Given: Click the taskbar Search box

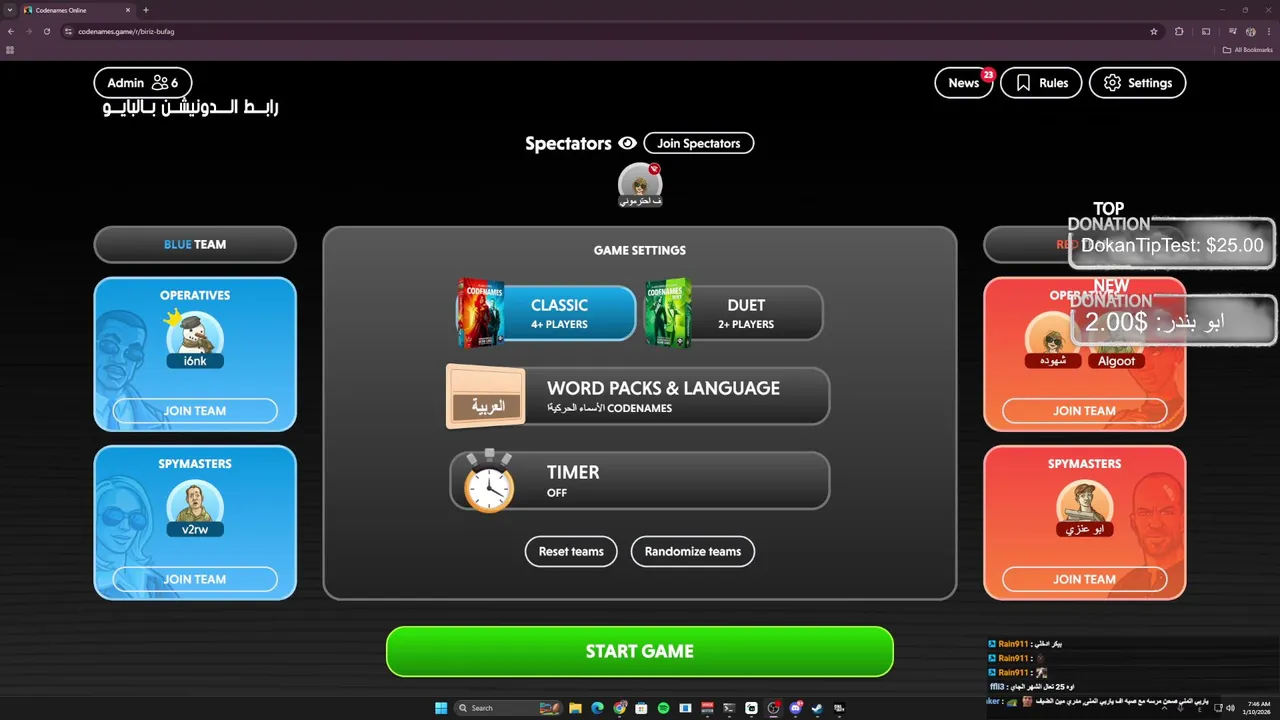Looking at the screenshot, I should [508, 708].
